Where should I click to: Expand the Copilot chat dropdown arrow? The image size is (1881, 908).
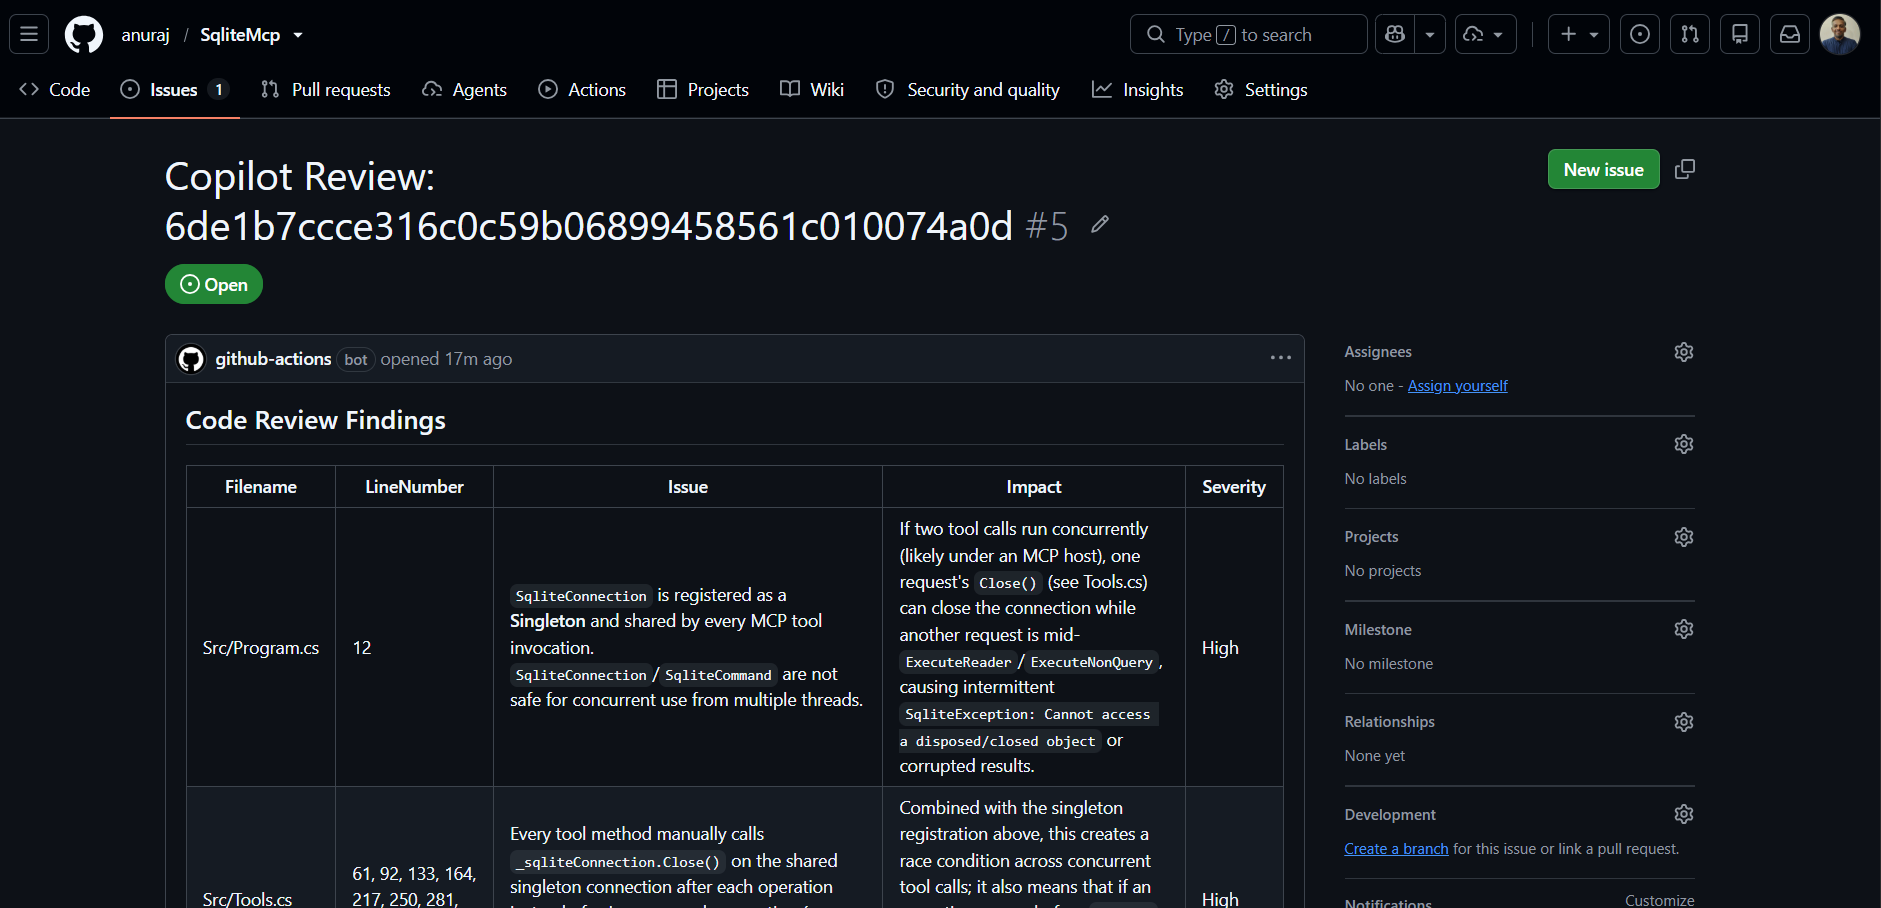tap(1430, 34)
